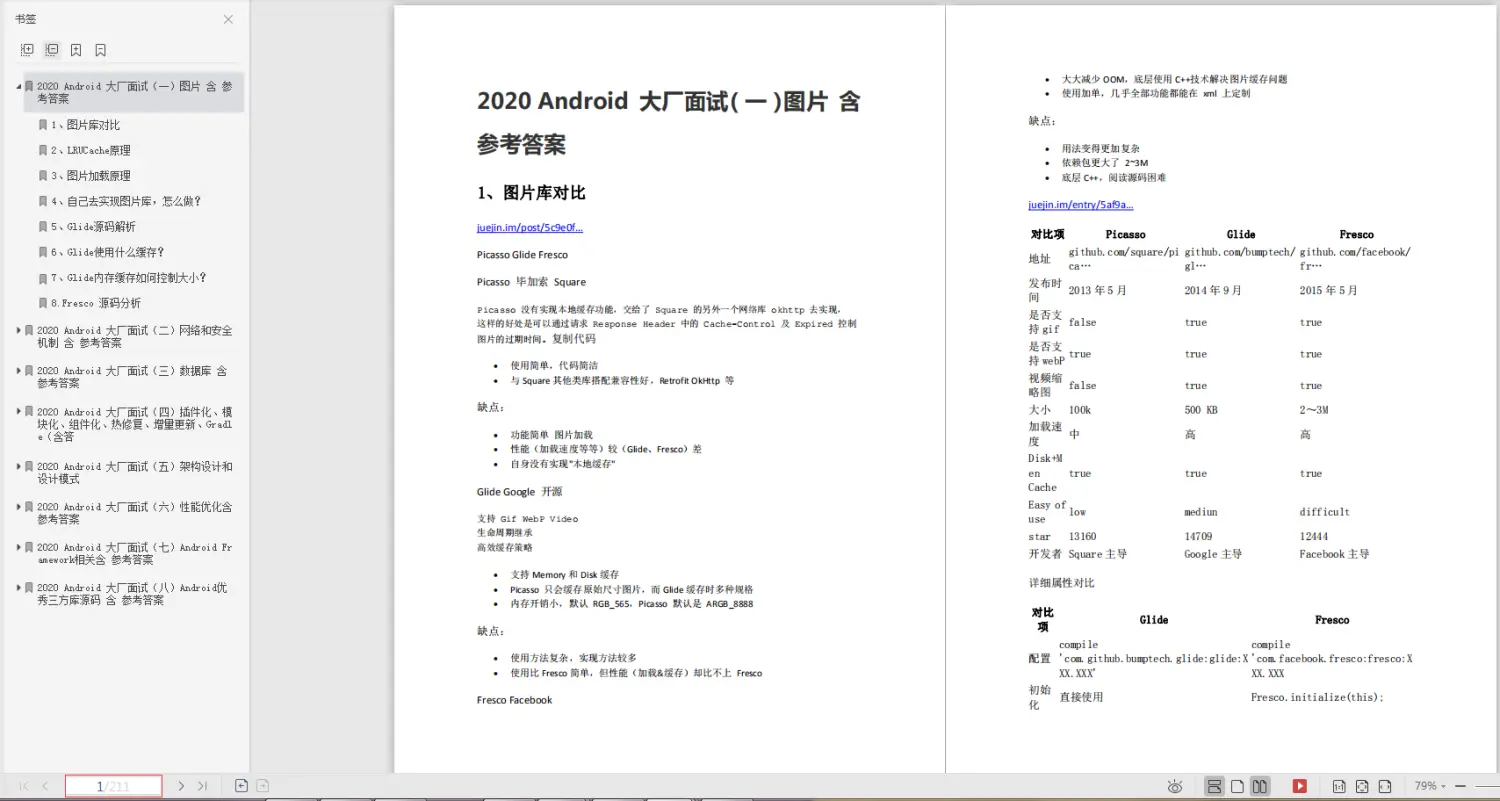Open bookmark 6、Glide使用什么缓存？

tap(108, 252)
